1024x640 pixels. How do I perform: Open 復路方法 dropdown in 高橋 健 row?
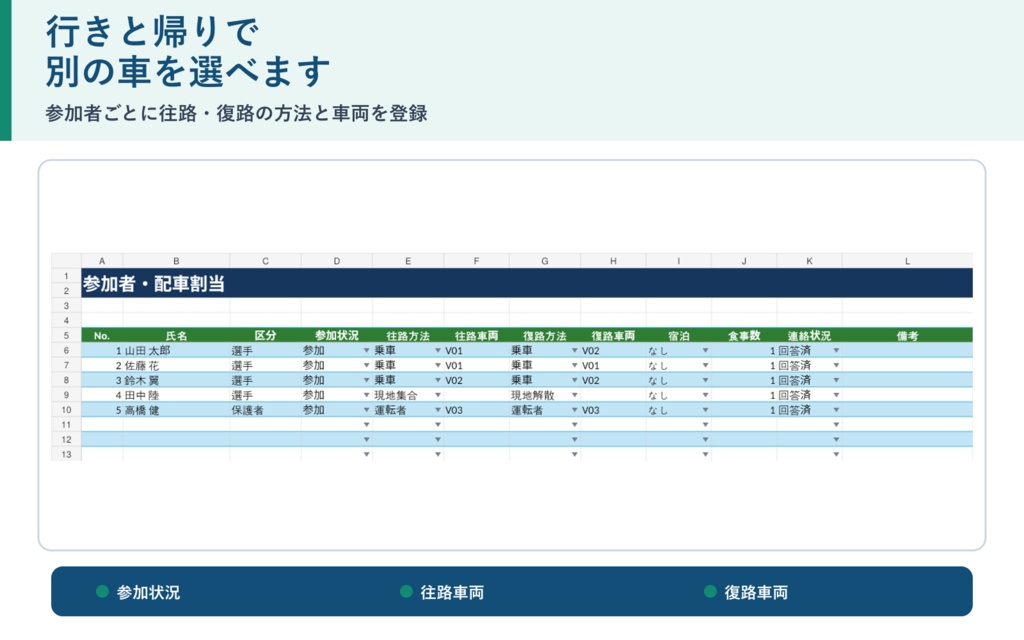click(x=575, y=410)
